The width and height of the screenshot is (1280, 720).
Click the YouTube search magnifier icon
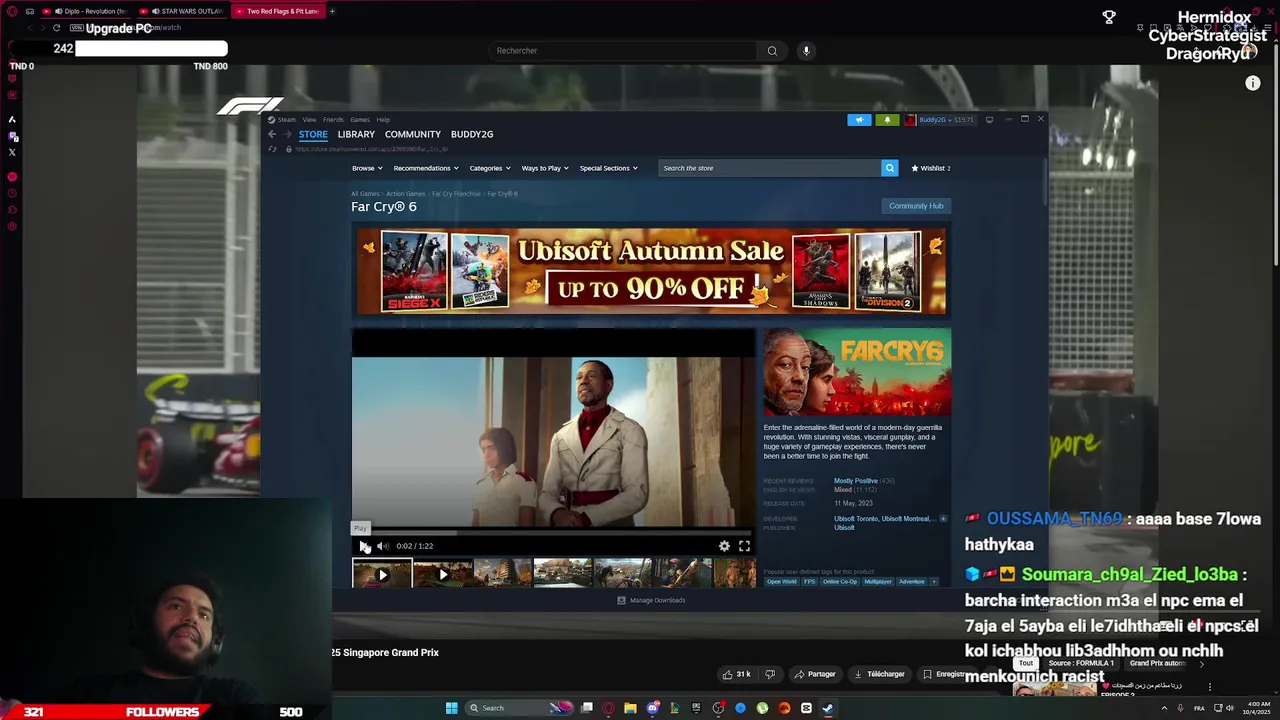point(772,51)
